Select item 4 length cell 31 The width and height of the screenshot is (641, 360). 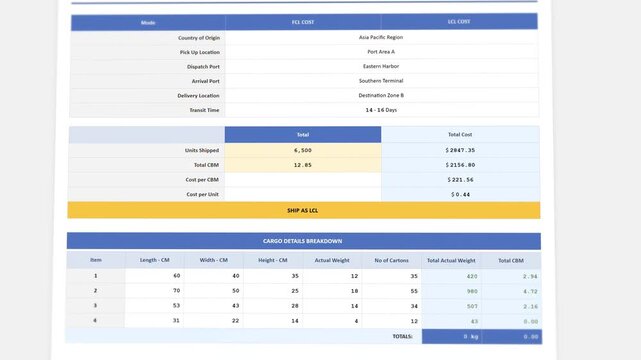tap(154, 320)
